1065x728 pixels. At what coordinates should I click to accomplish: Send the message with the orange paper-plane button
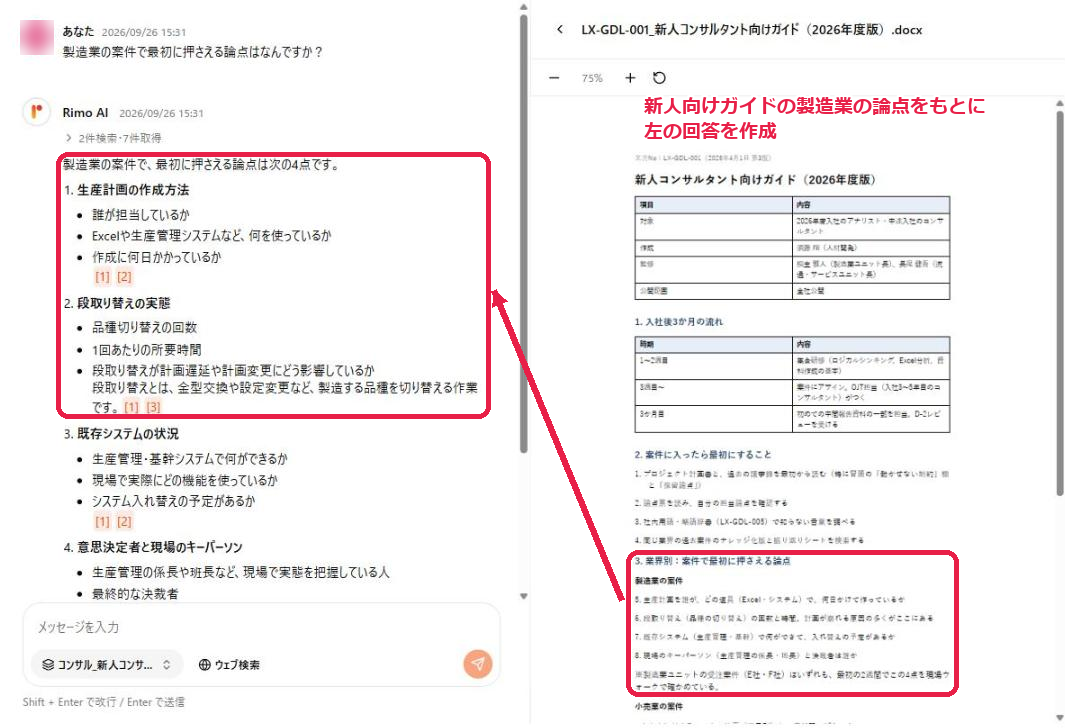coord(478,663)
